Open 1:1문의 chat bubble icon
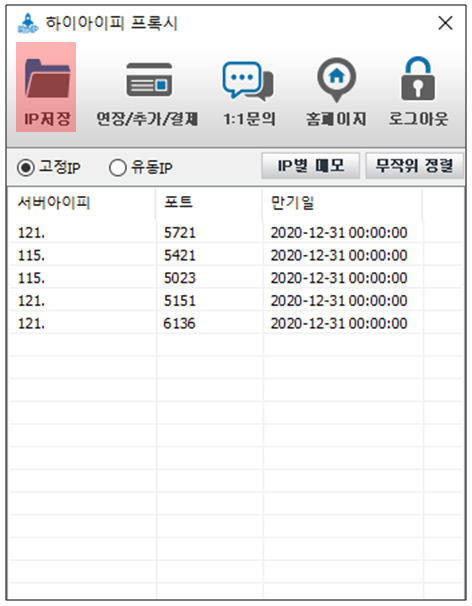 248,81
